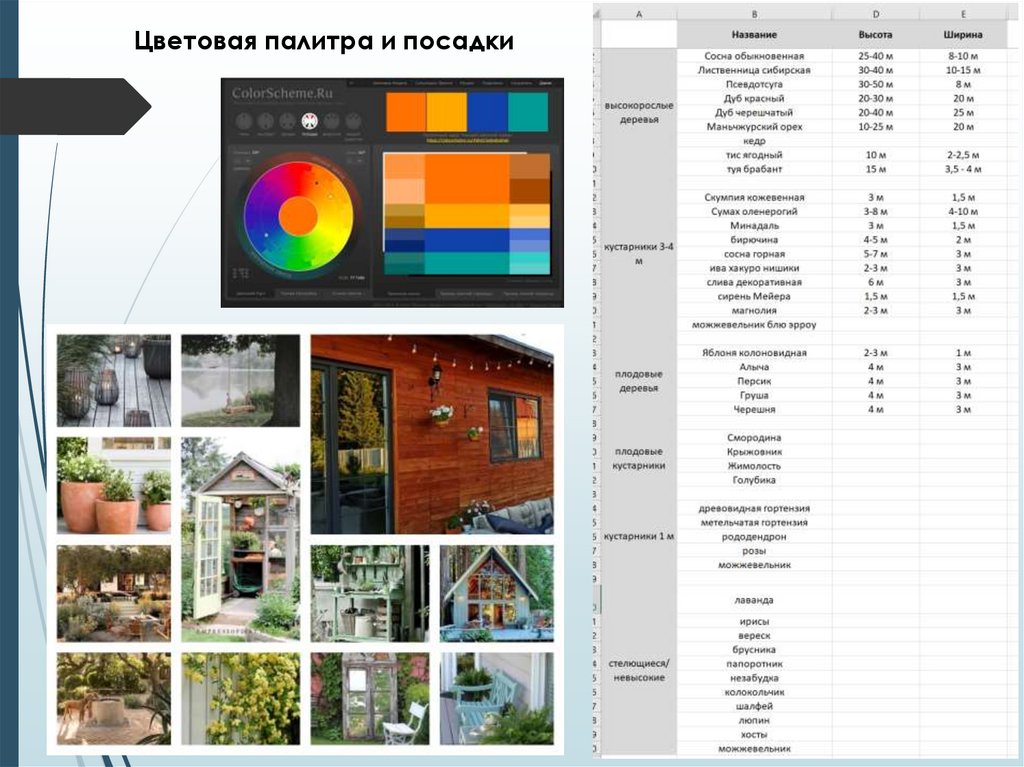This screenshot has width=1024, height=767.
Task: Click the 'Дуб красный' cell
Action: 754,99
